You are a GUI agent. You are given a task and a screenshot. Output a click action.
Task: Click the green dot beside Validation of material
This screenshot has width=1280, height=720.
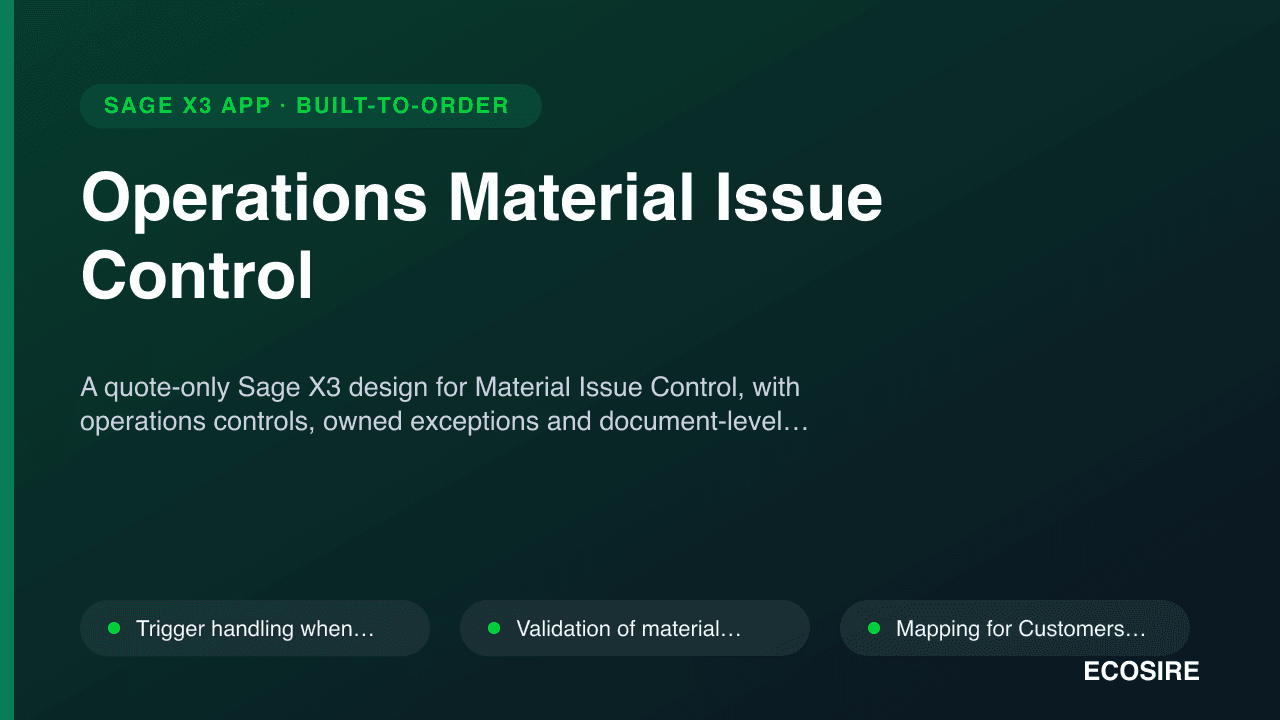point(494,628)
